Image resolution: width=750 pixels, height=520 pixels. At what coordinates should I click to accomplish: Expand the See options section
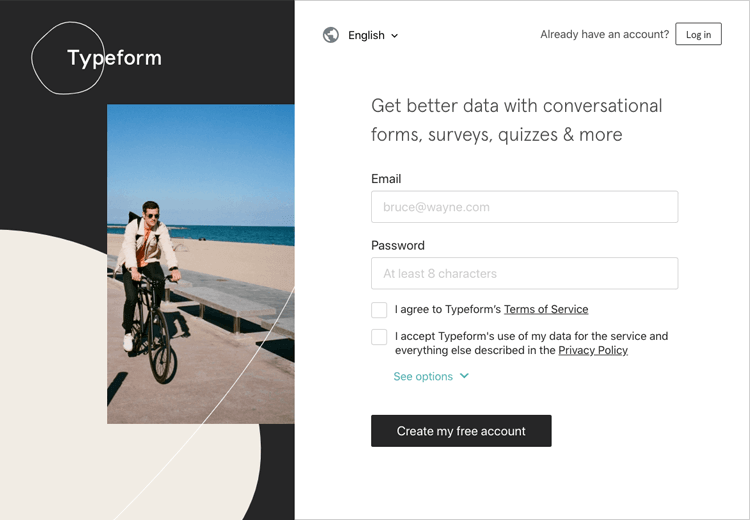[430, 376]
